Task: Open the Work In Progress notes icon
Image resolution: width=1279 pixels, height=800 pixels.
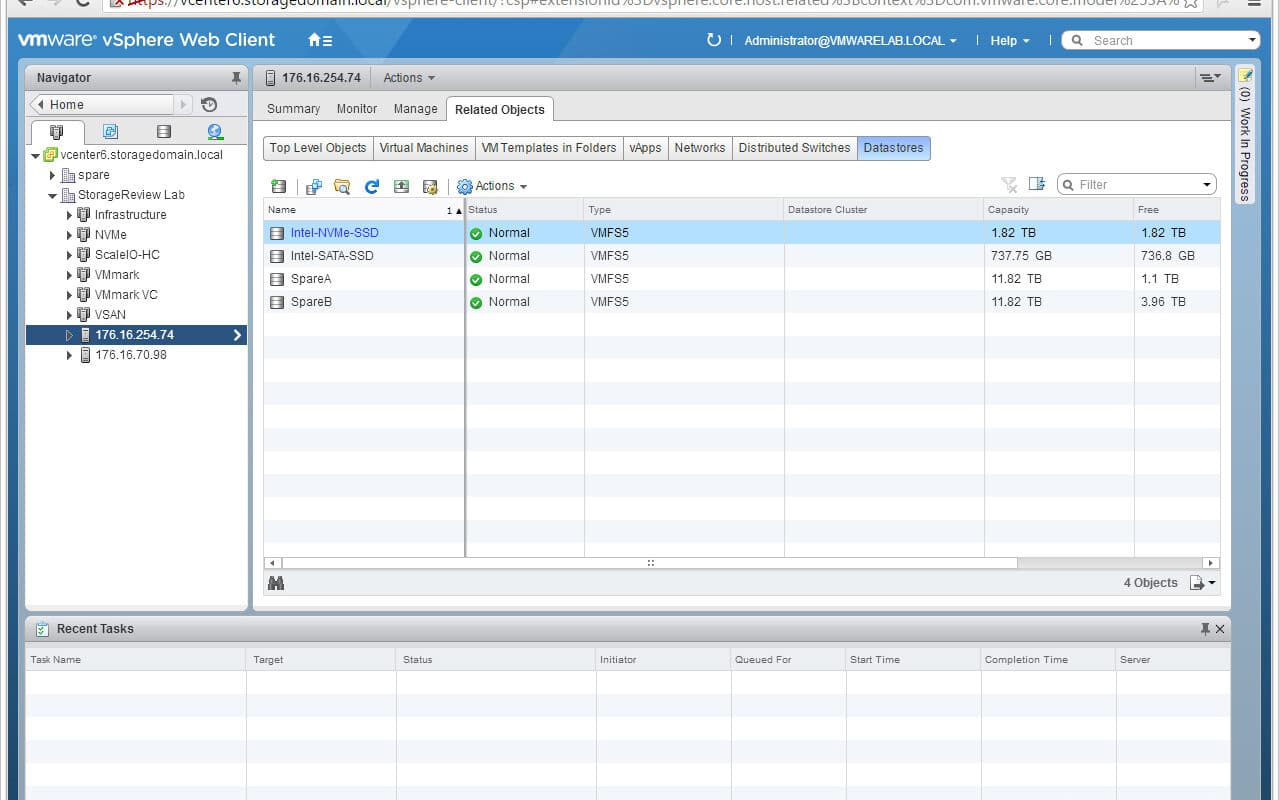Action: [x=1245, y=75]
